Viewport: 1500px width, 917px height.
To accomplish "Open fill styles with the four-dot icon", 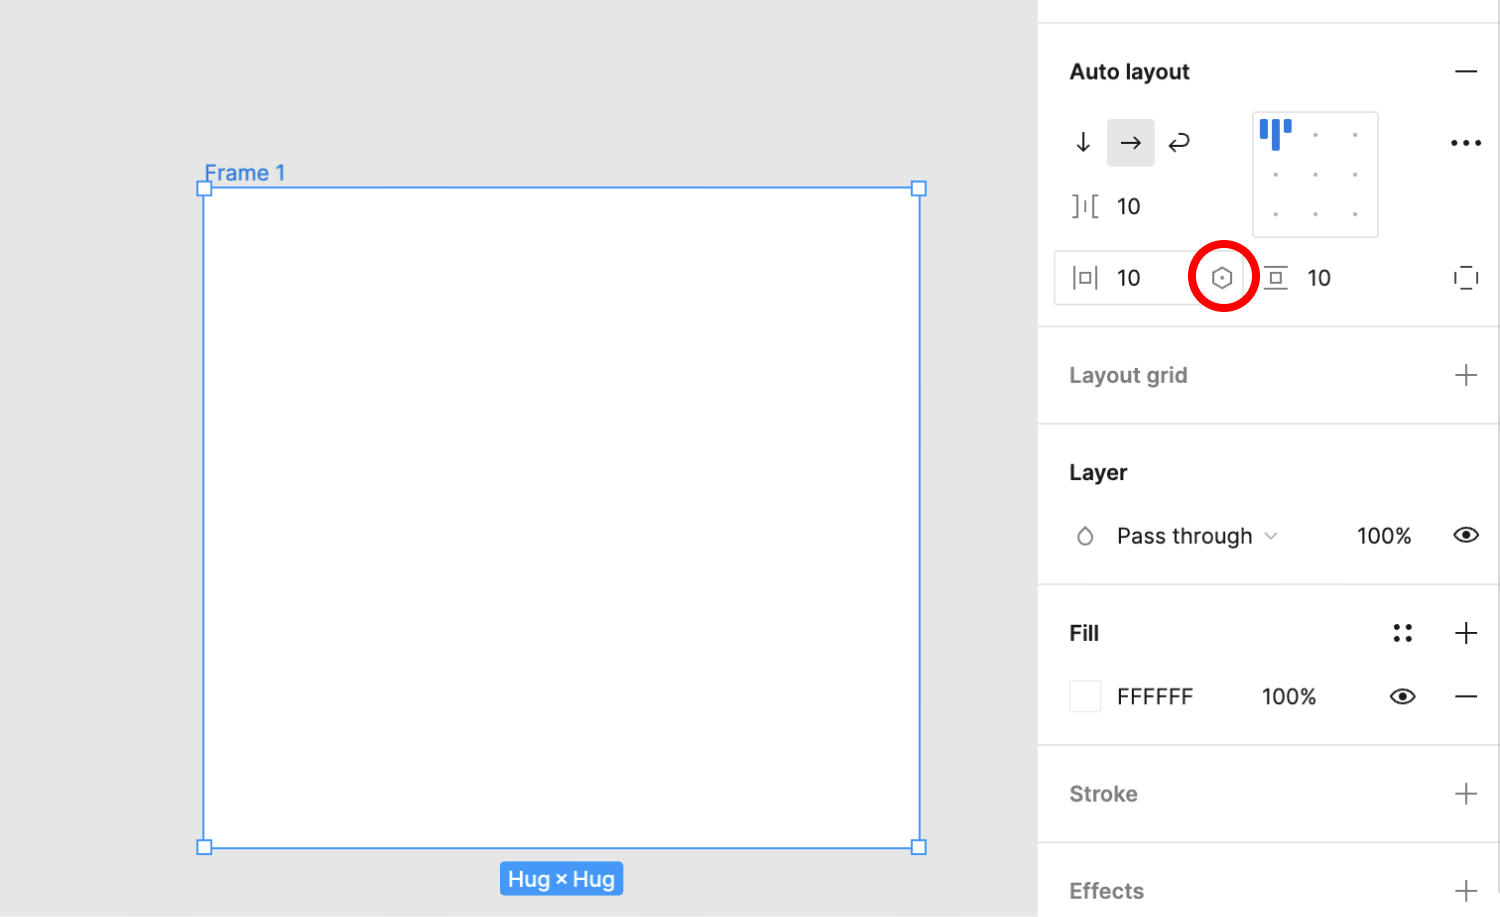I will (x=1402, y=632).
